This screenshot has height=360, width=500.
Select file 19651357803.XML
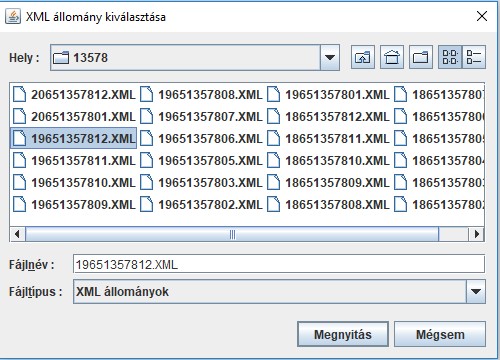[201, 183]
